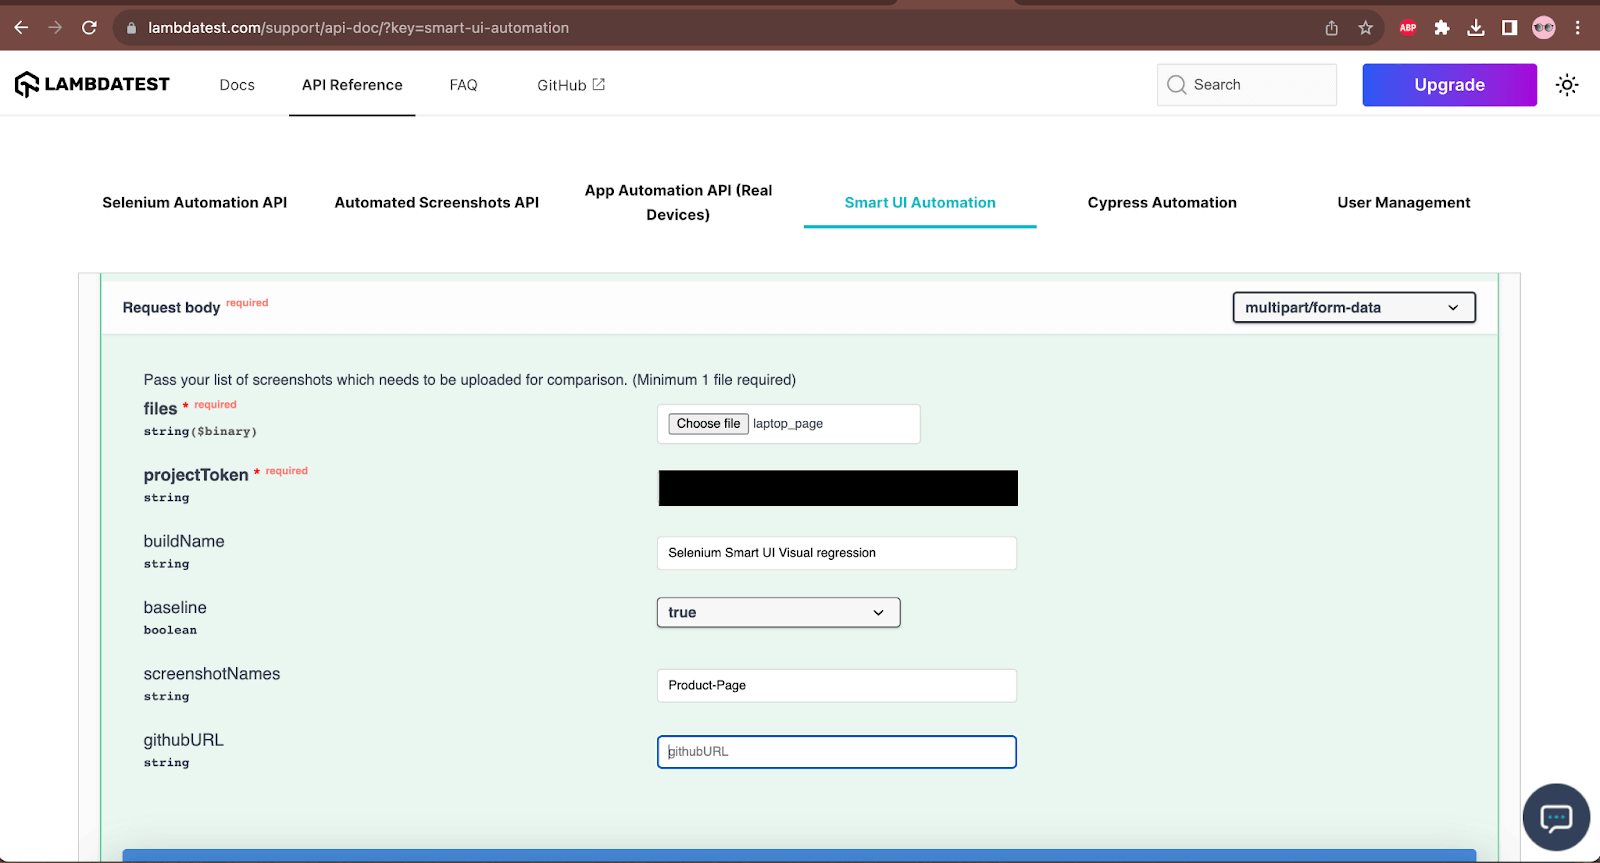Toggle the browser side panel icon
The width and height of the screenshot is (1600, 863).
pos(1509,28)
